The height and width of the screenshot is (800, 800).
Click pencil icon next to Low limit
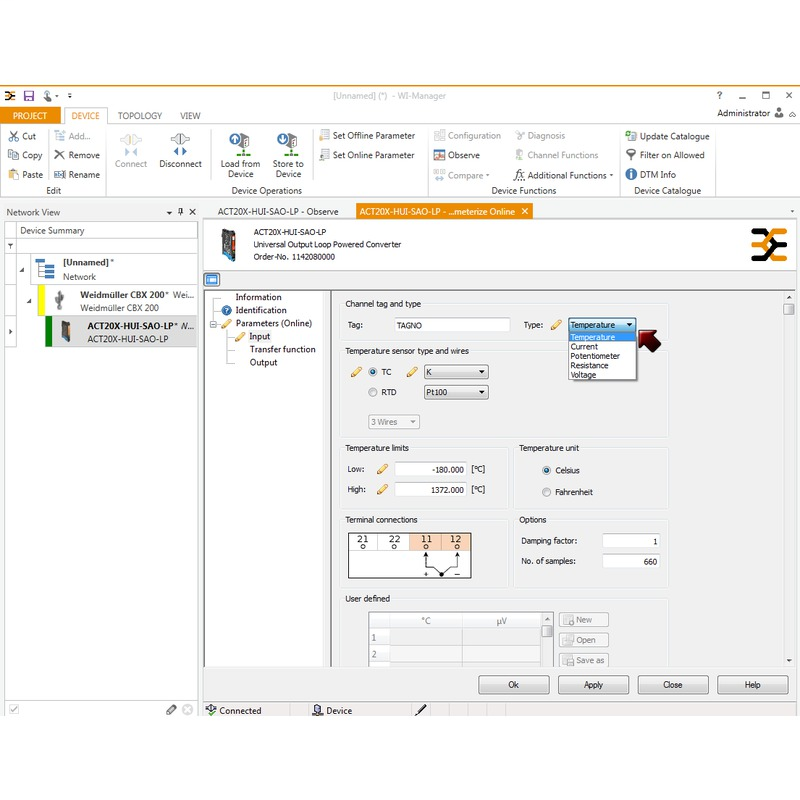coord(382,469)
